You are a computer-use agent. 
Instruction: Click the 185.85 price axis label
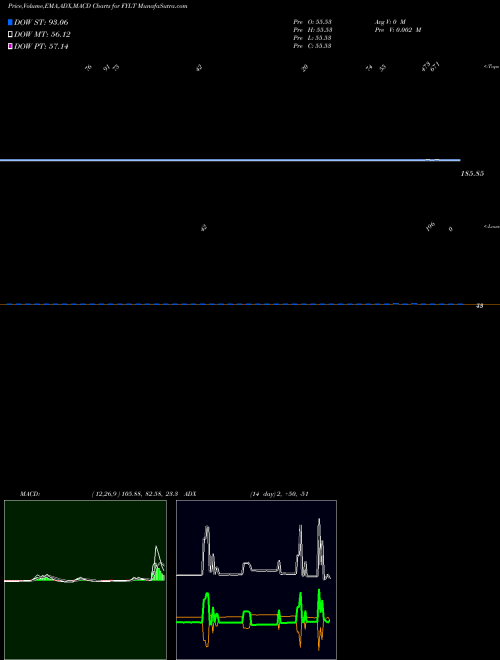pos(472,173)
